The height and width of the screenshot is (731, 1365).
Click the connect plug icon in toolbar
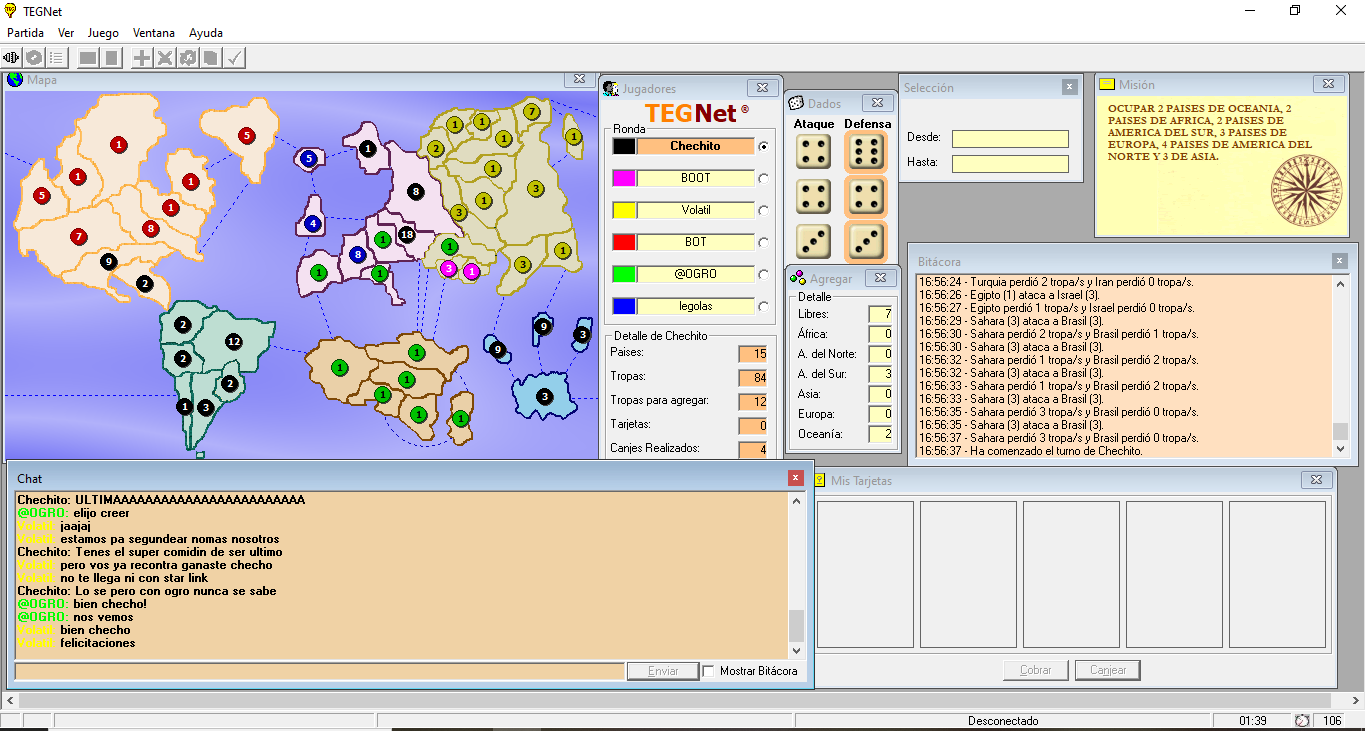[x=12, y=58]
